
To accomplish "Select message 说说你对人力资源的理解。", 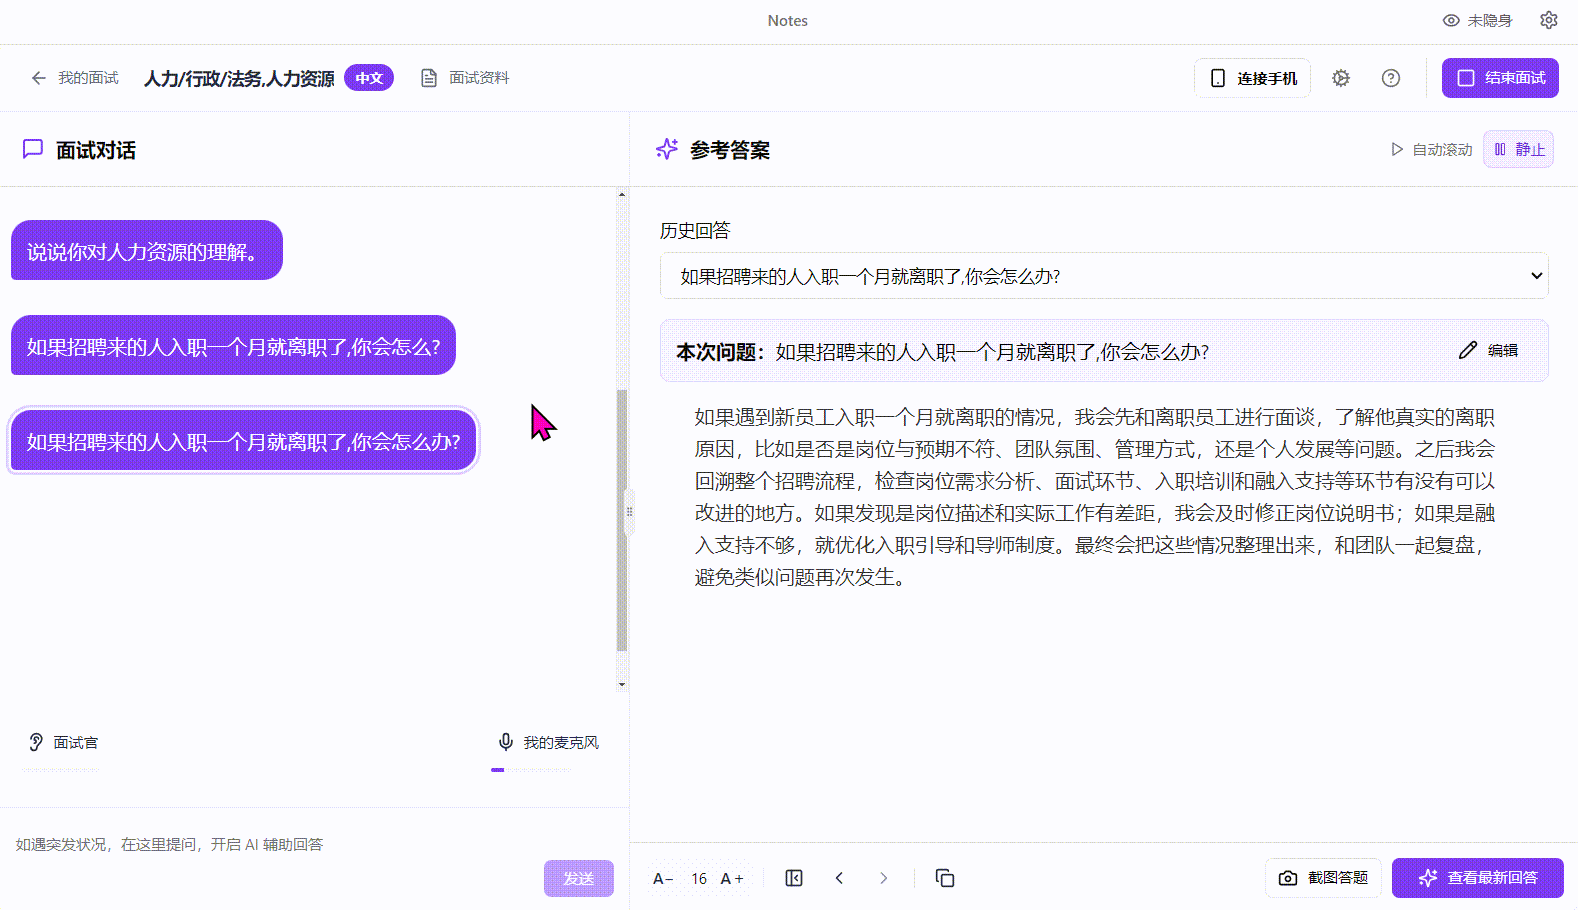I will pos(147,250).
